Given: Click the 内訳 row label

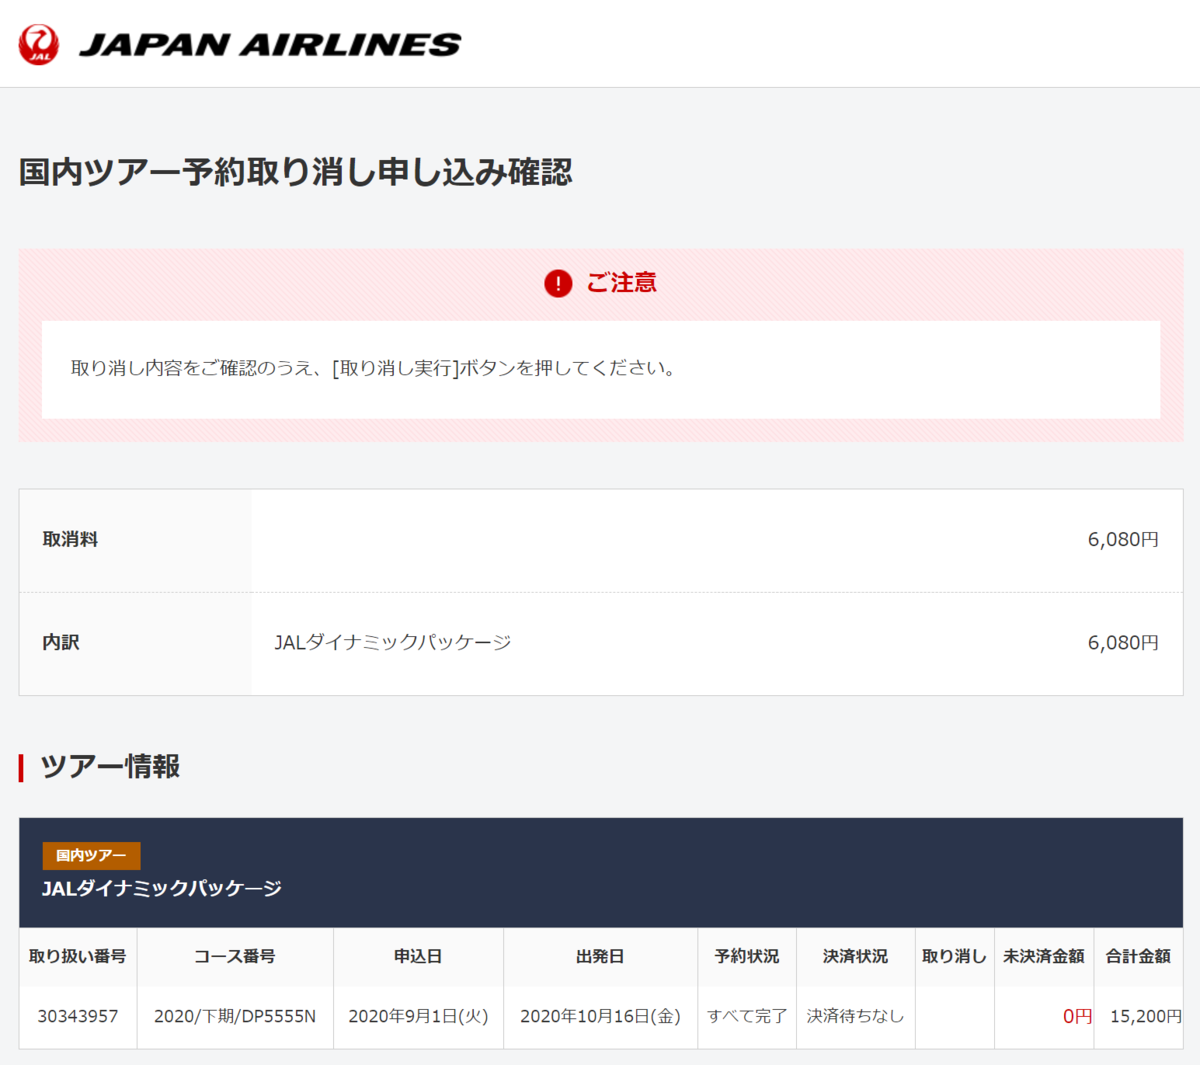Looking at the screenshot, I should pyautogui.click(x=61, y=642).
